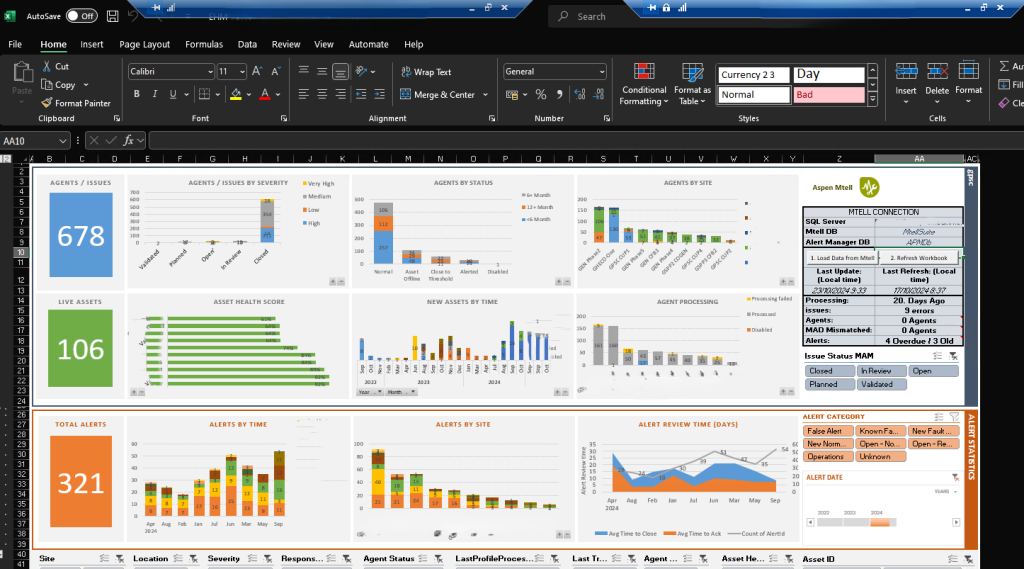Apply the Bad cell style
1024x569 pixels.
click(829, 95)
